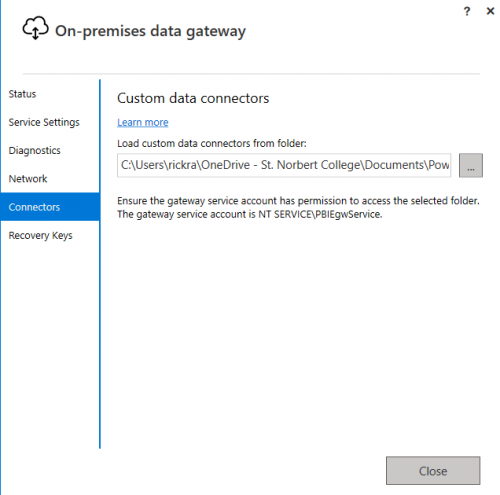Click the Ensure the gateway service account permission note

[298, 201]
